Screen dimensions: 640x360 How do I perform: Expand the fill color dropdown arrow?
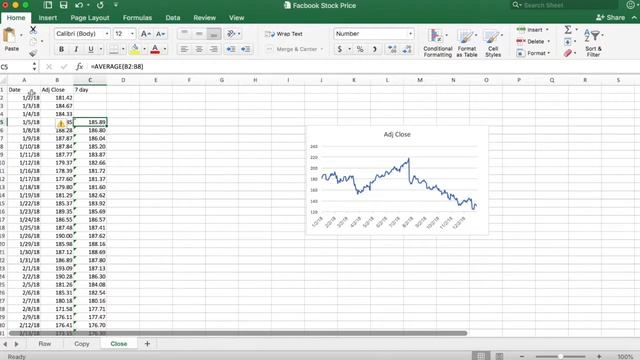pyautogui.click(x=144, y=49)
